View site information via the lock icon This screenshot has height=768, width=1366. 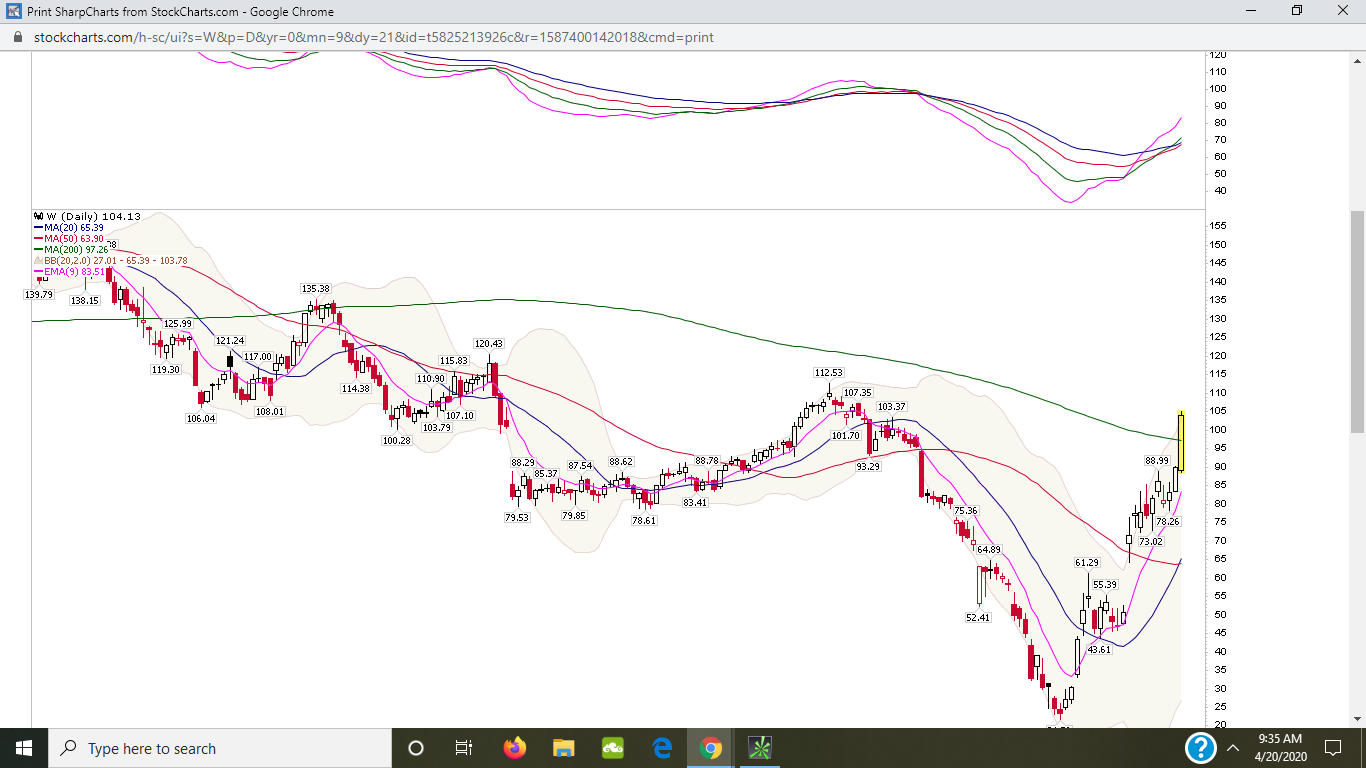pyautogui.click(x=17, y=37)
